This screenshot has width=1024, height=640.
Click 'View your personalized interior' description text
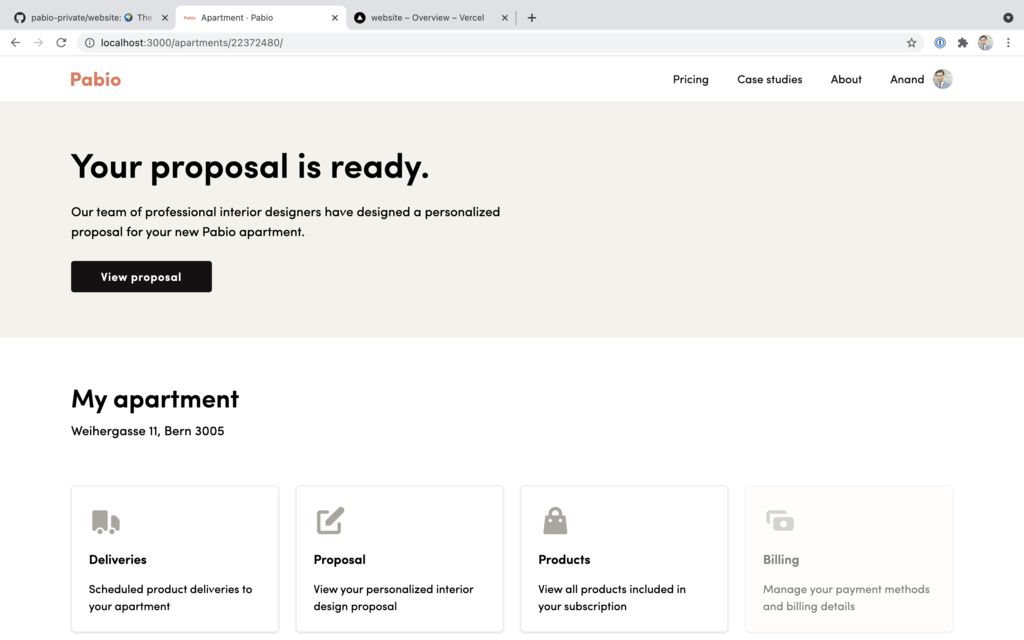point(393,598)
